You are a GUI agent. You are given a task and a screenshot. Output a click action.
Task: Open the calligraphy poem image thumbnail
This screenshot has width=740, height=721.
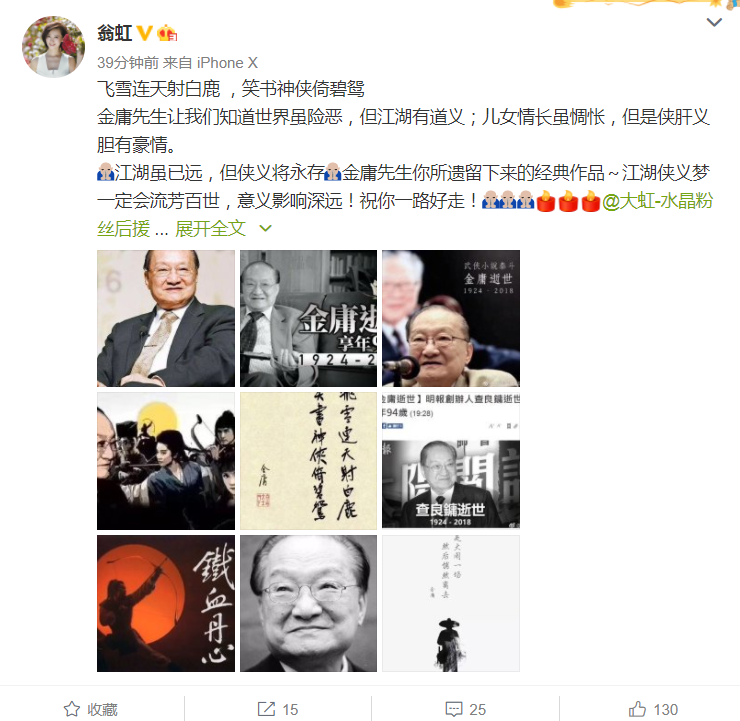coord(309,461)
